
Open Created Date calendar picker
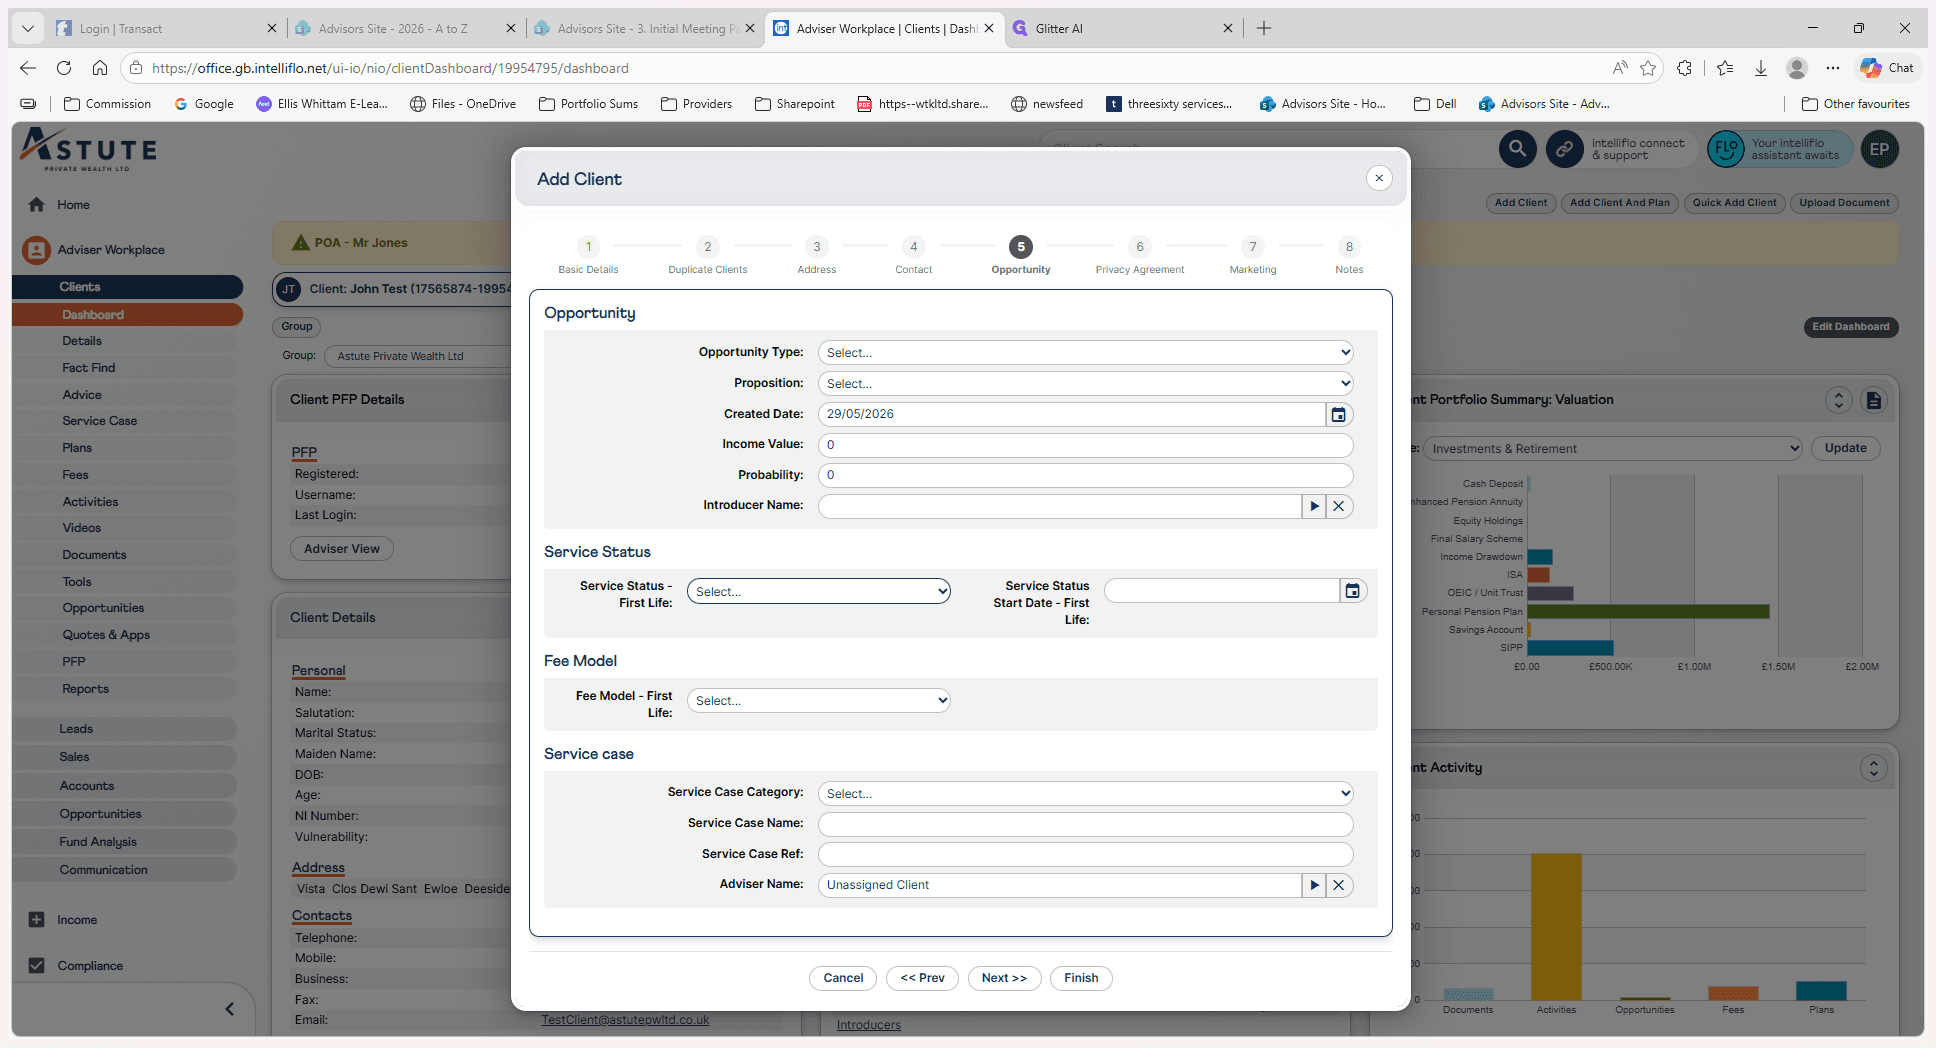click(x=1339, y=414)
